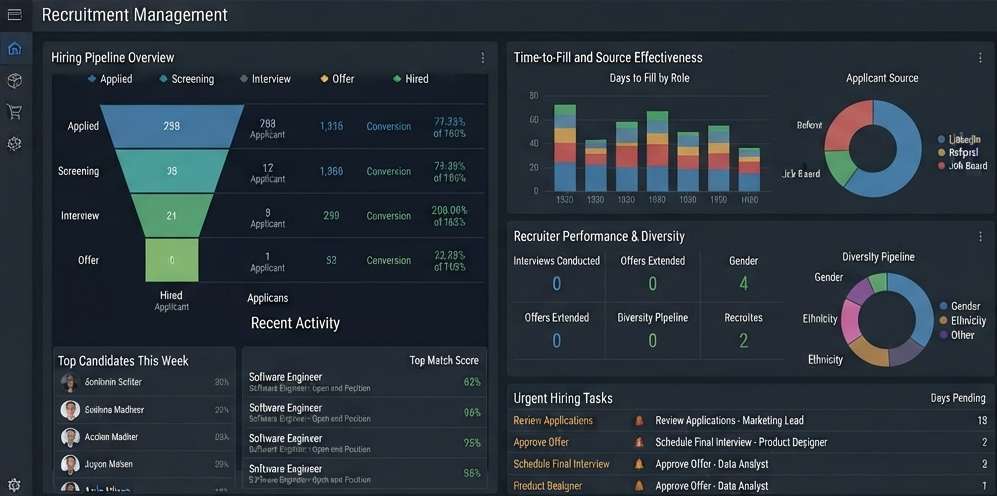Click bell icon in Schedule Final Interview row
Viewport: 997px width, 496px height.
tap(639, 464)
